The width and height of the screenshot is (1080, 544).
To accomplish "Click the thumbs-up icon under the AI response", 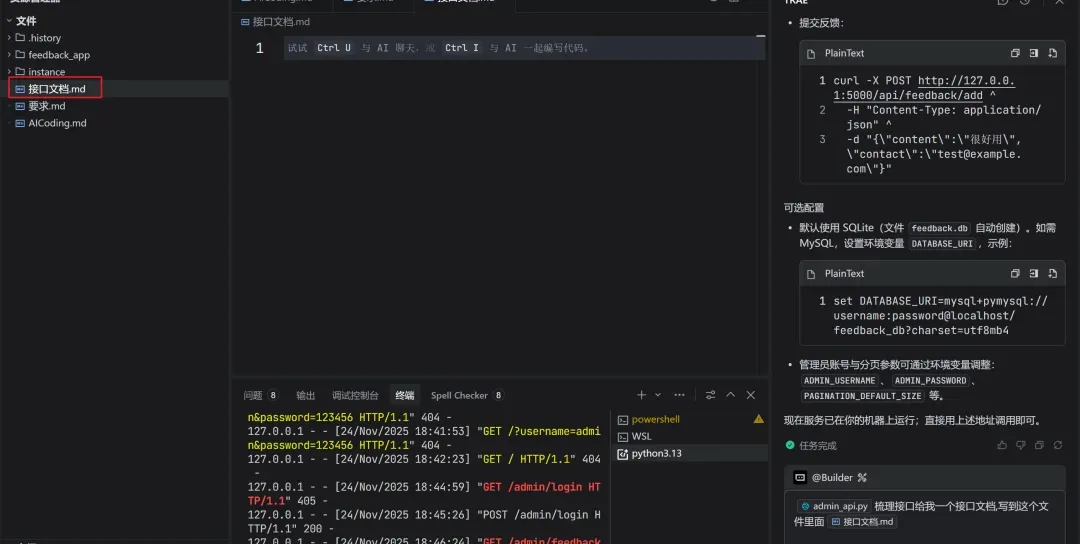I will [x=1002, y=445].
